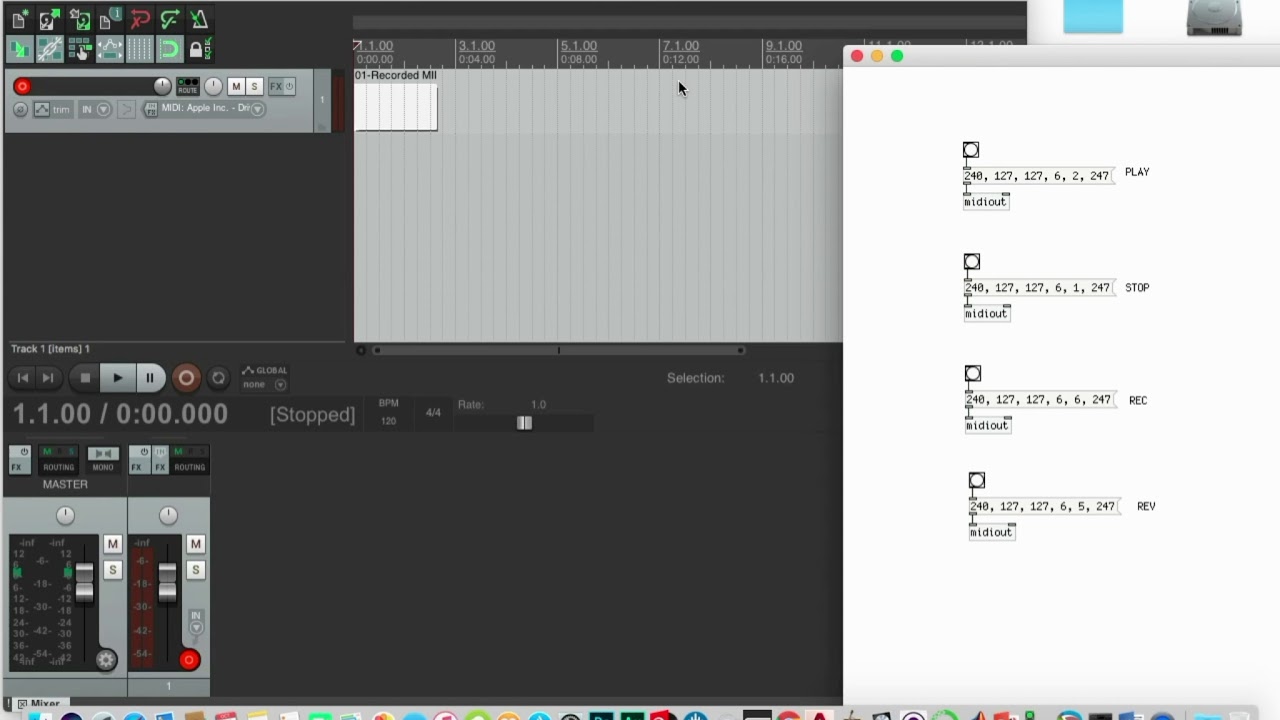Toggle move envelope points with items
The image size is (1280, 720).
tap(109, 49)
